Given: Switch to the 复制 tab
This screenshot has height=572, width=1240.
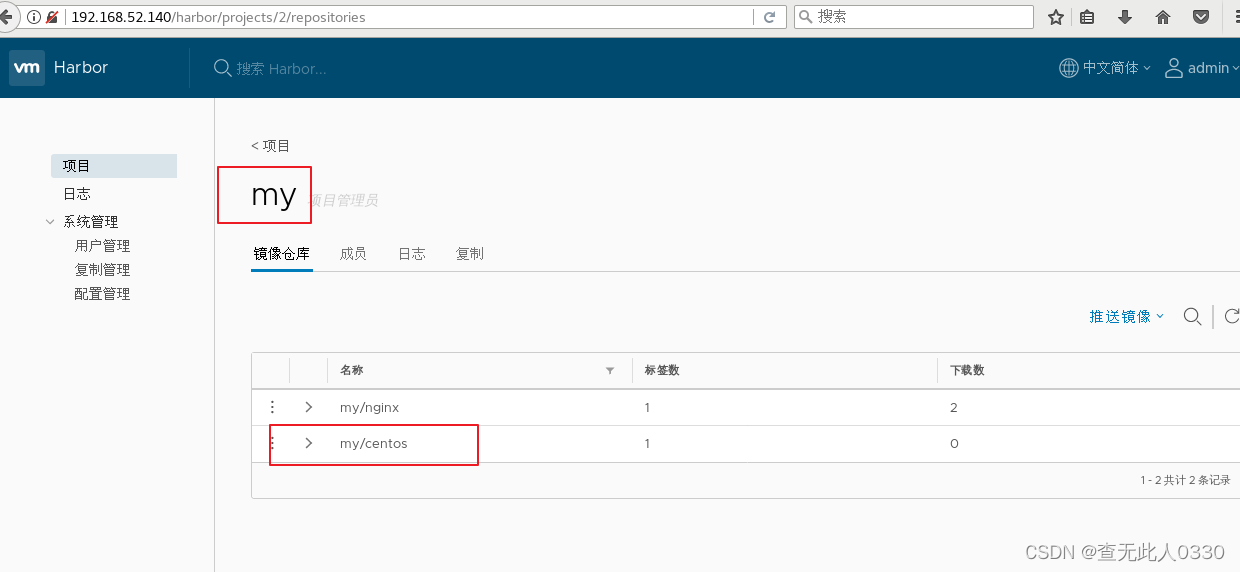Looking at the screenshot, I should point(470,254).
